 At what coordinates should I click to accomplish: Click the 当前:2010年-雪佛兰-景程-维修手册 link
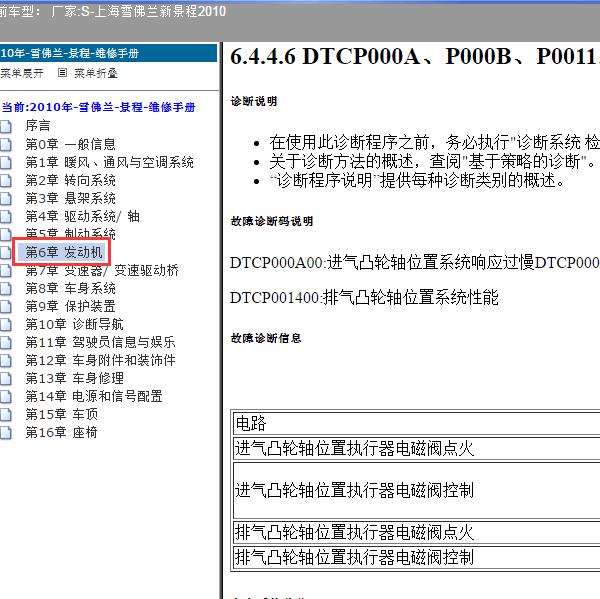pos(98,107)
